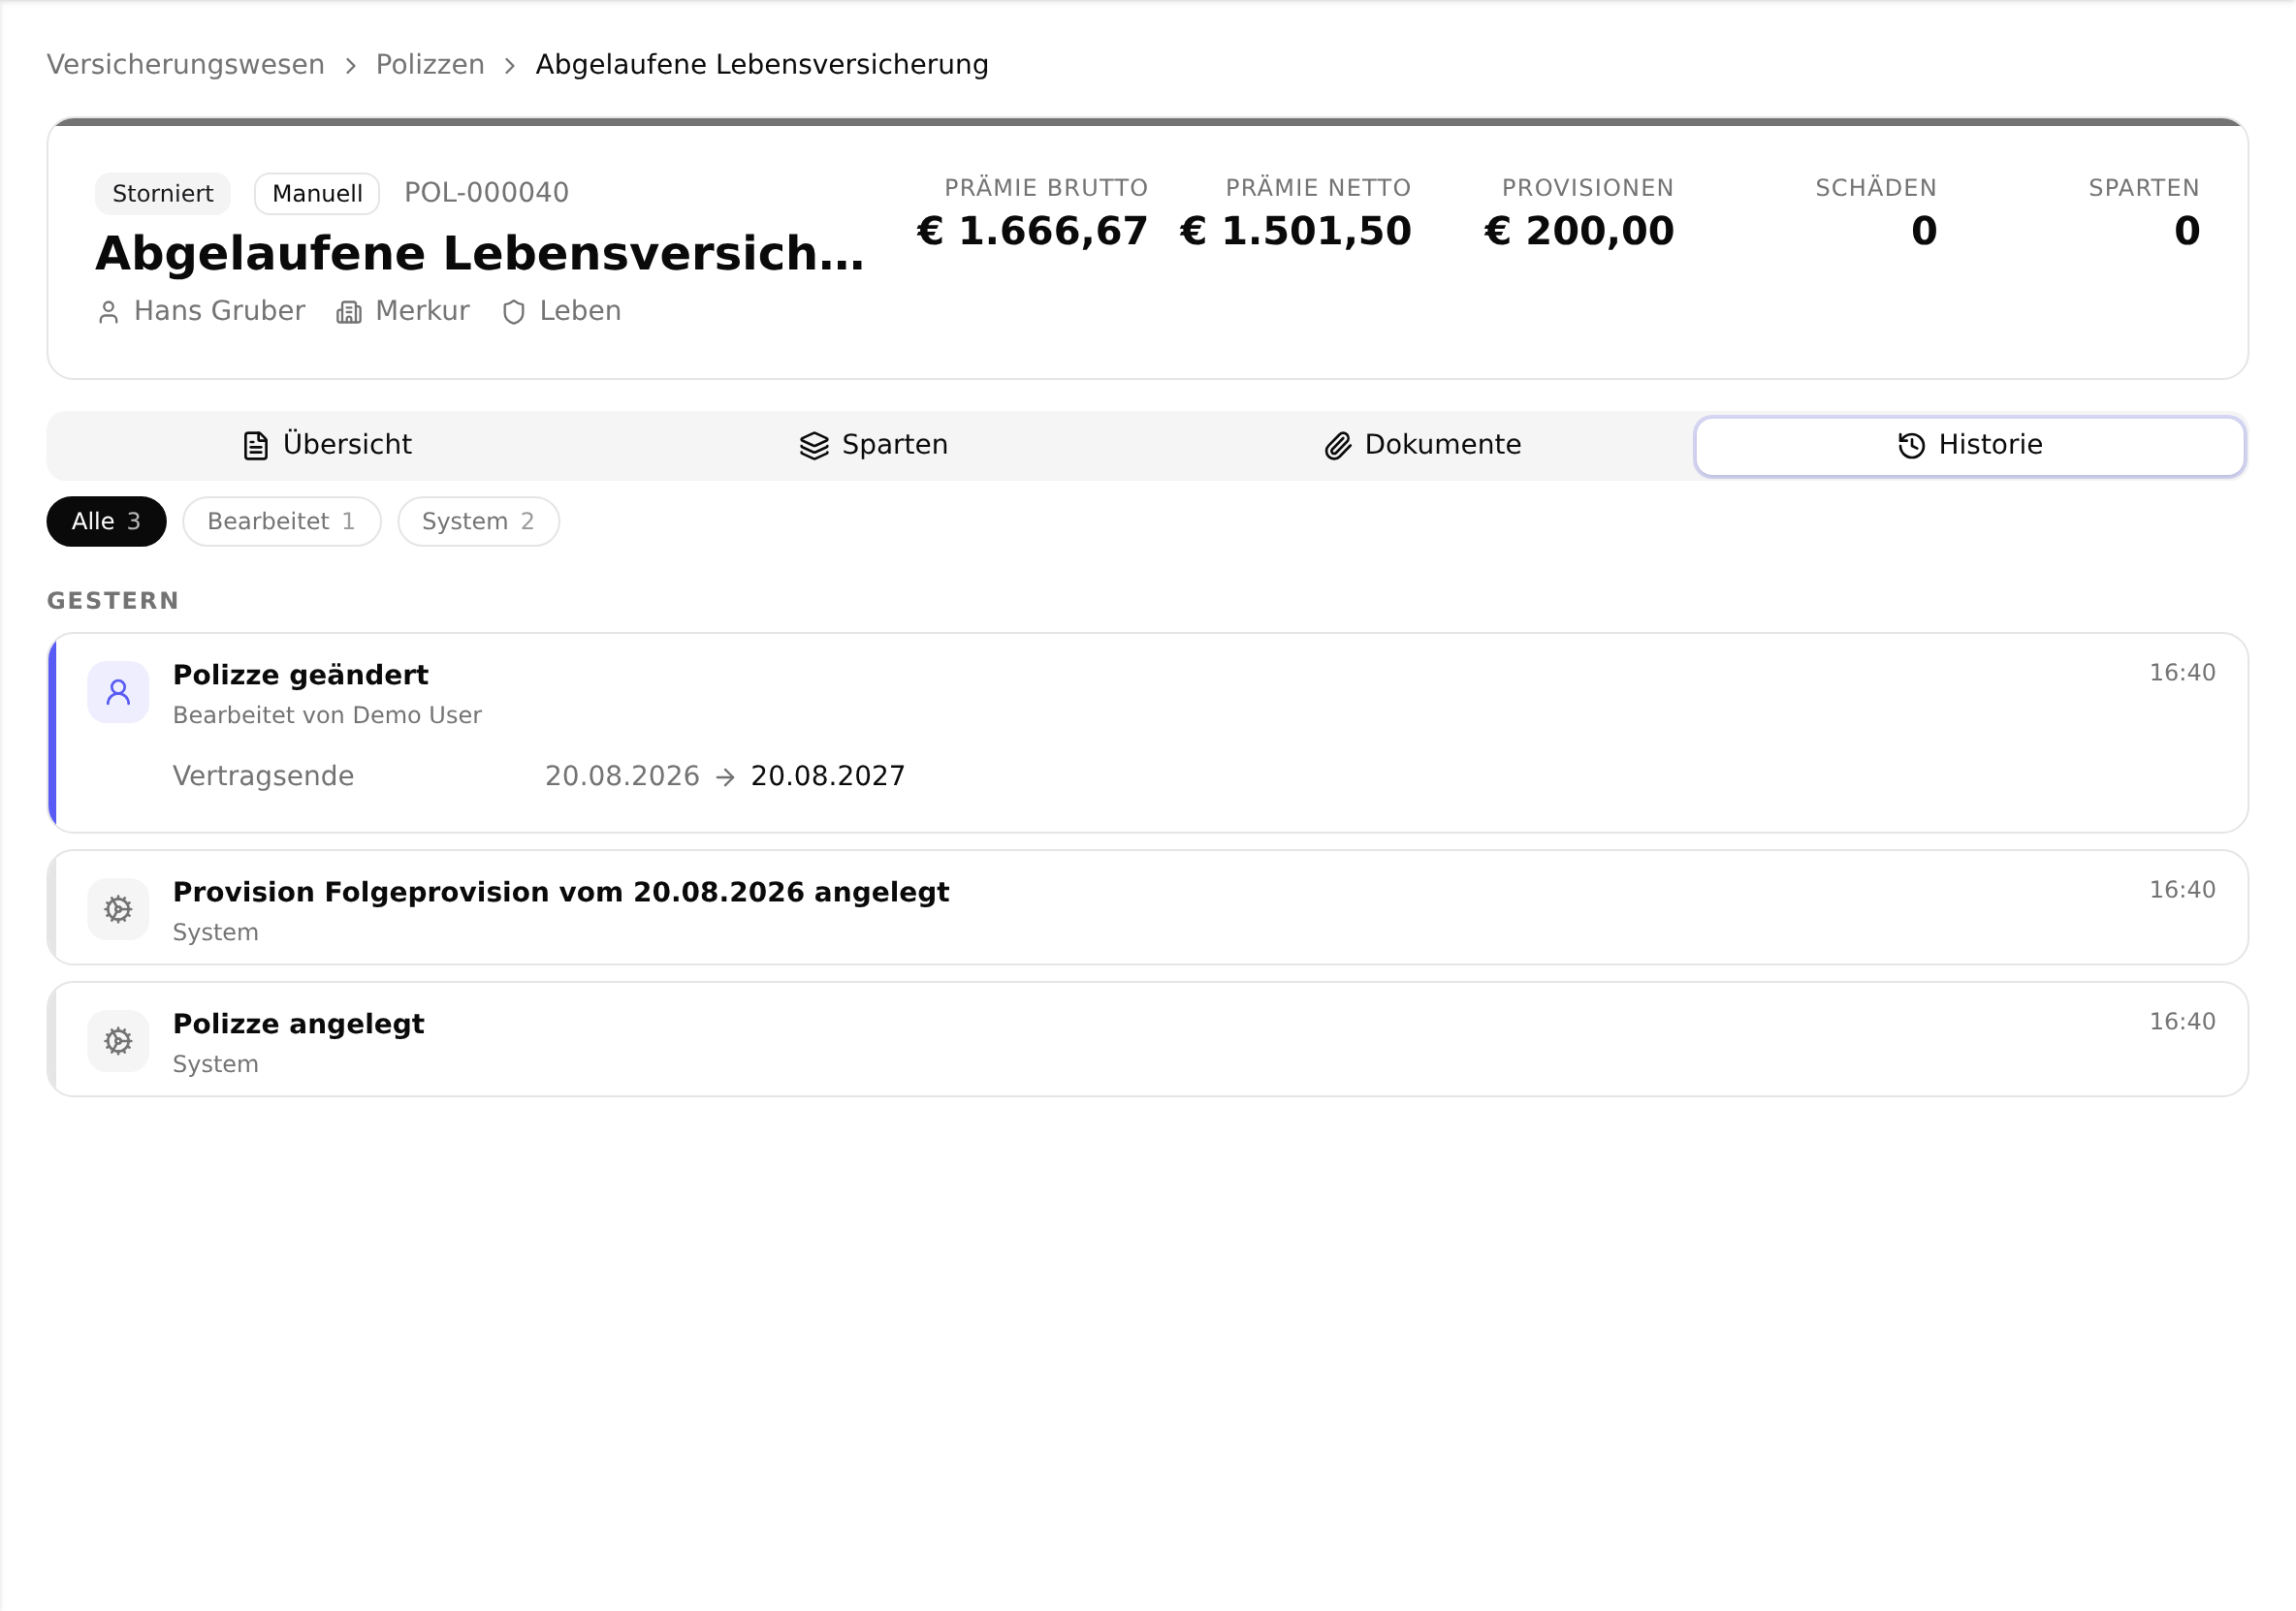This screenshot has height=1611, width=2296.
Task: Click the gear icon on Polizze angelegt entry
Action: coord(118,1041)
